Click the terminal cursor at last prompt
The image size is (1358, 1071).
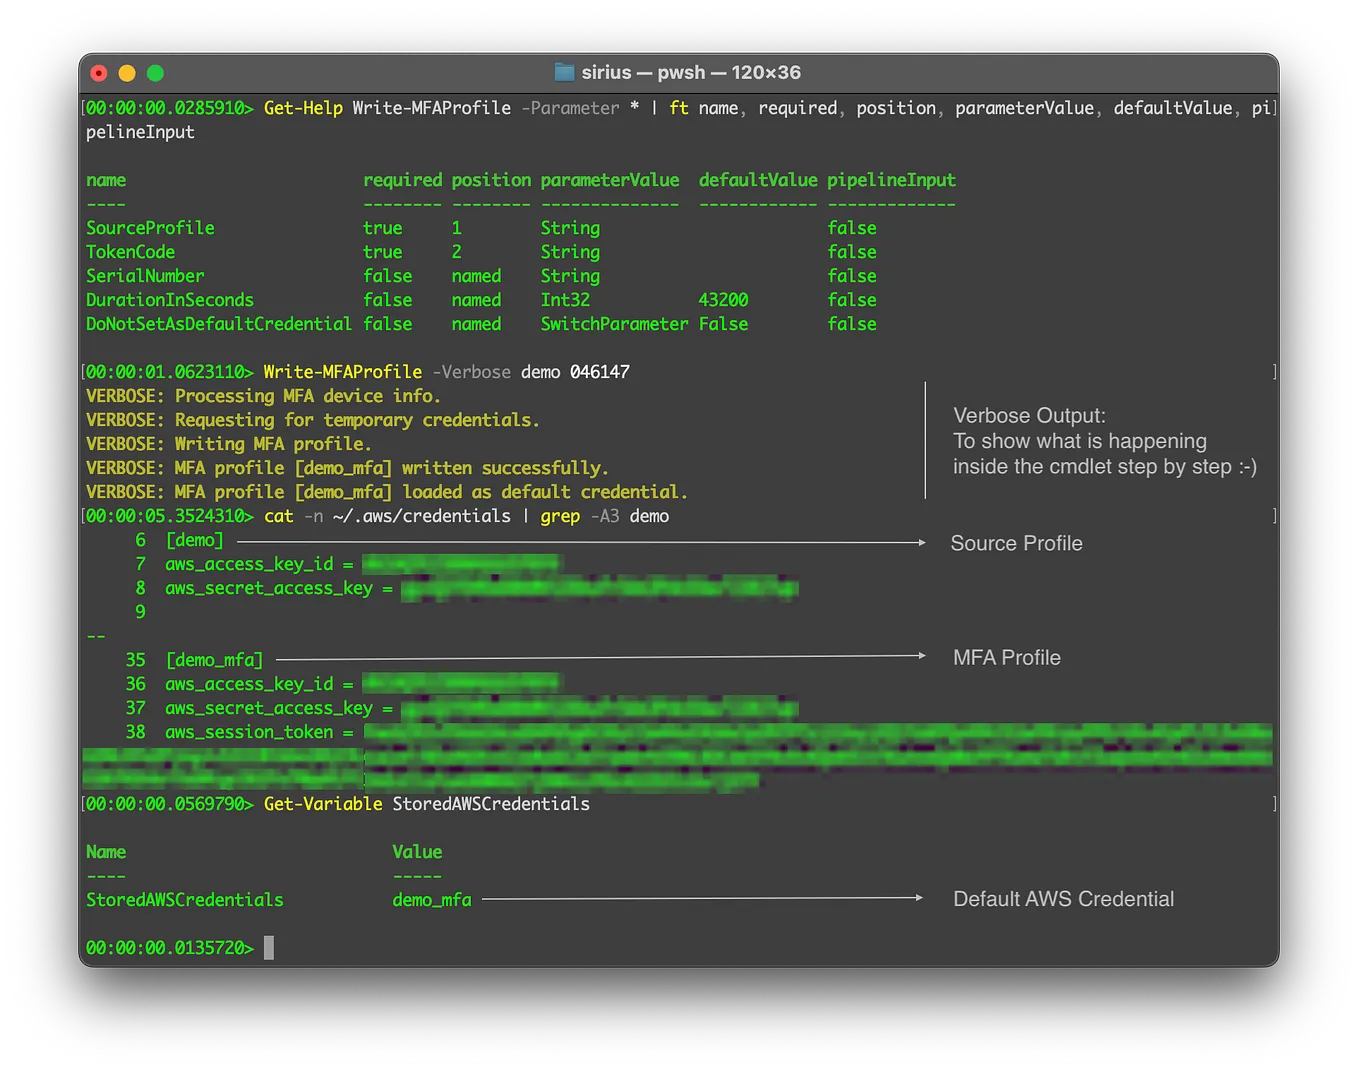pos(269,948)
